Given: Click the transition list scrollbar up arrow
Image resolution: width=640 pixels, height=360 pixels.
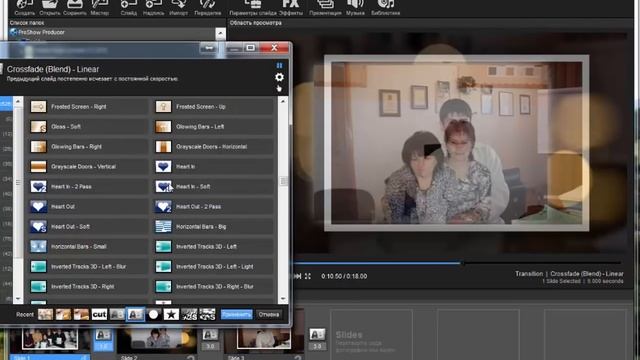Looking at the screenshot, I should (283, 101).
